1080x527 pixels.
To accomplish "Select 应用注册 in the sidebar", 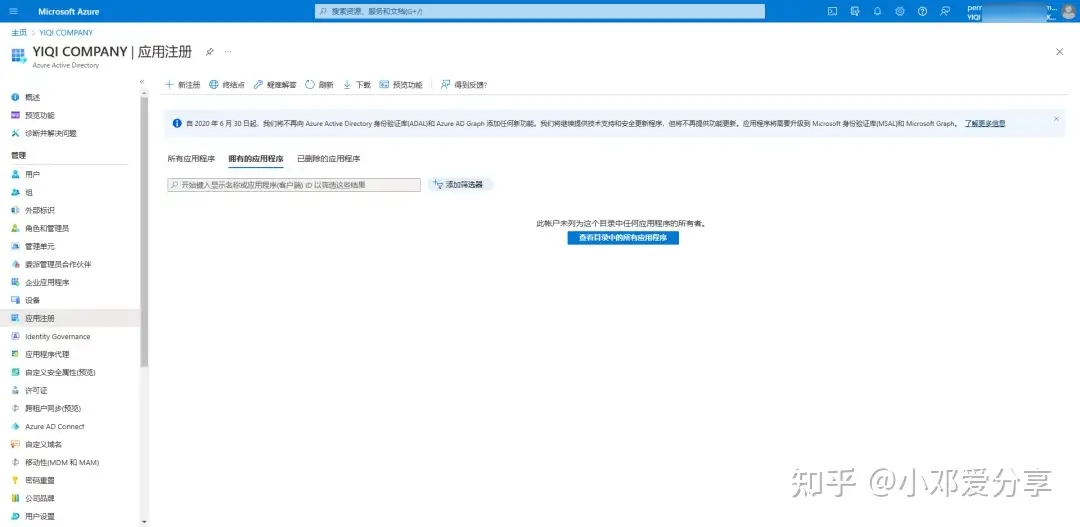I will point(70,318).
